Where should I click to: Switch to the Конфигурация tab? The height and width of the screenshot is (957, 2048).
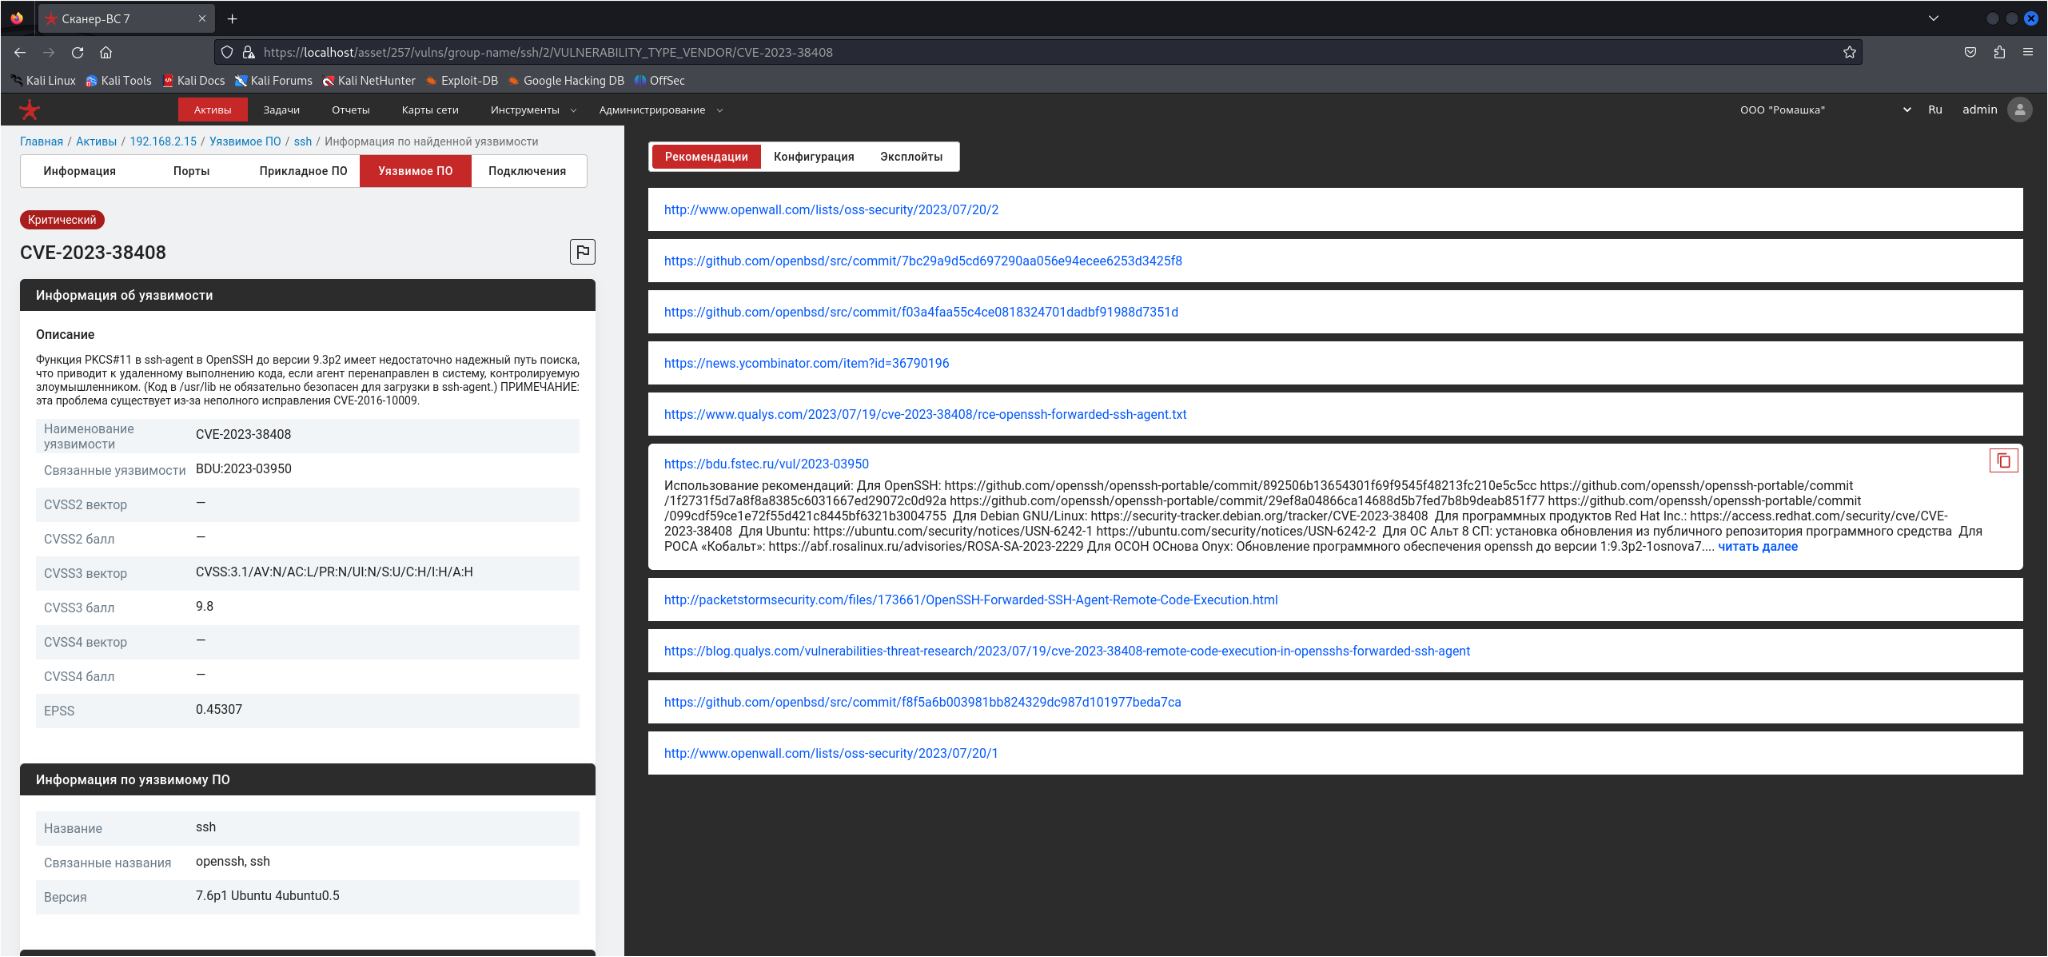coord(814,157)
